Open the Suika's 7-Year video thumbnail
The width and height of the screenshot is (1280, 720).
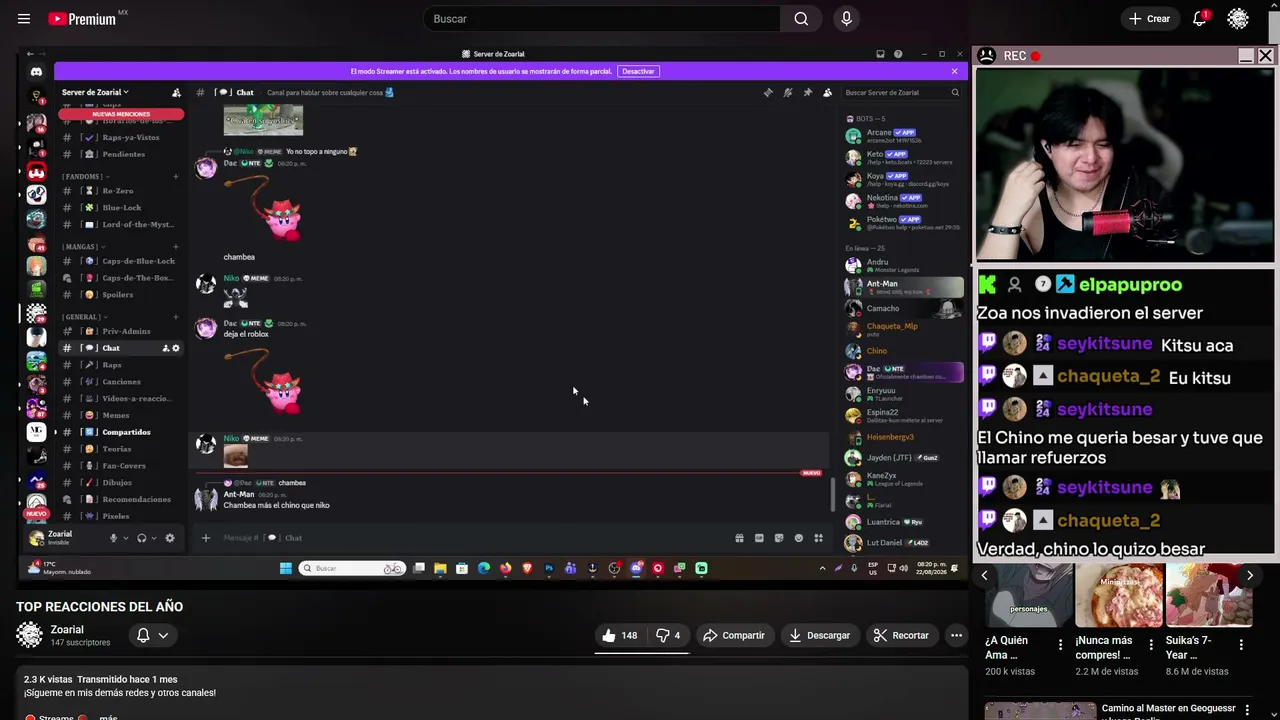(1209, 595)
